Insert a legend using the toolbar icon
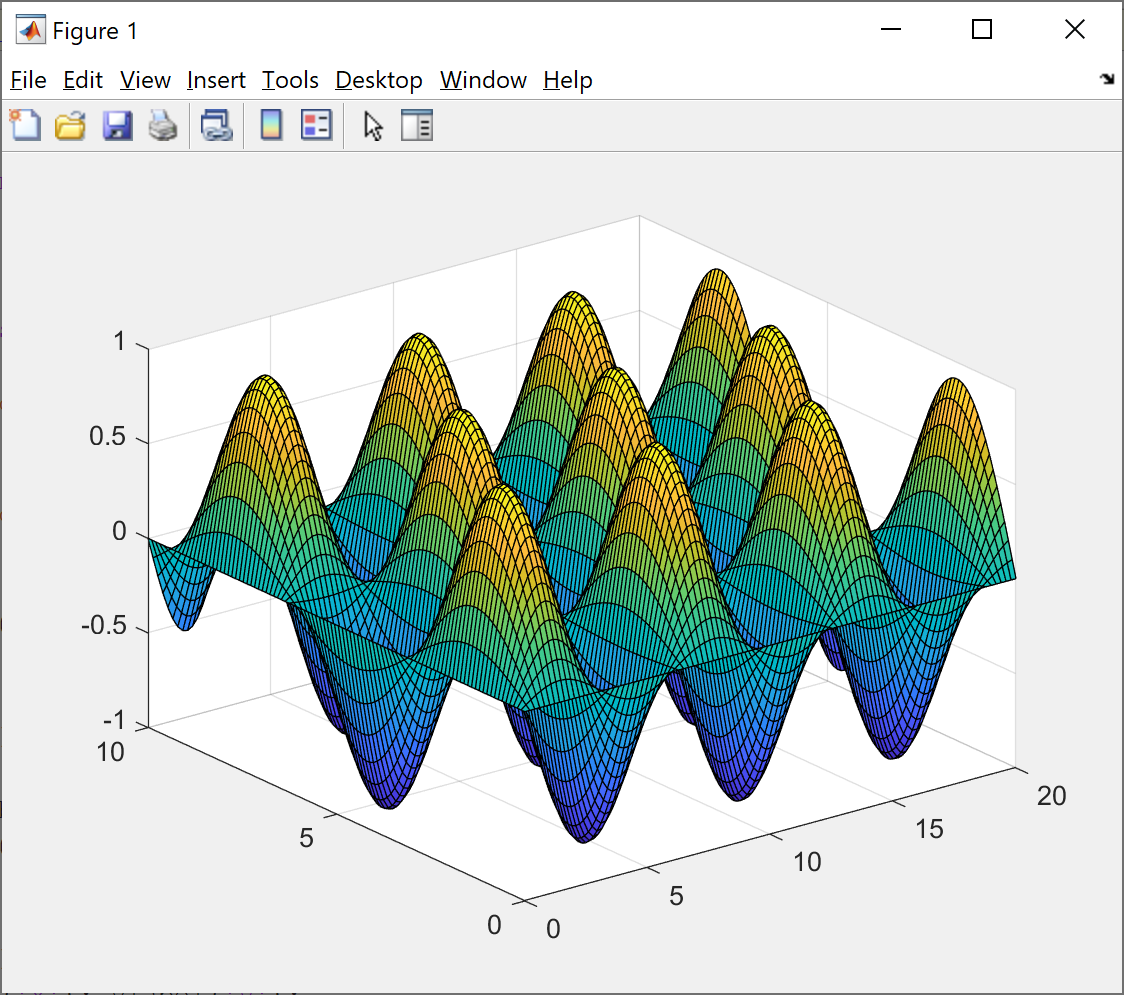Image resolution: width=1124 pixels, height=995 pixels. click(x=316, y=126)
